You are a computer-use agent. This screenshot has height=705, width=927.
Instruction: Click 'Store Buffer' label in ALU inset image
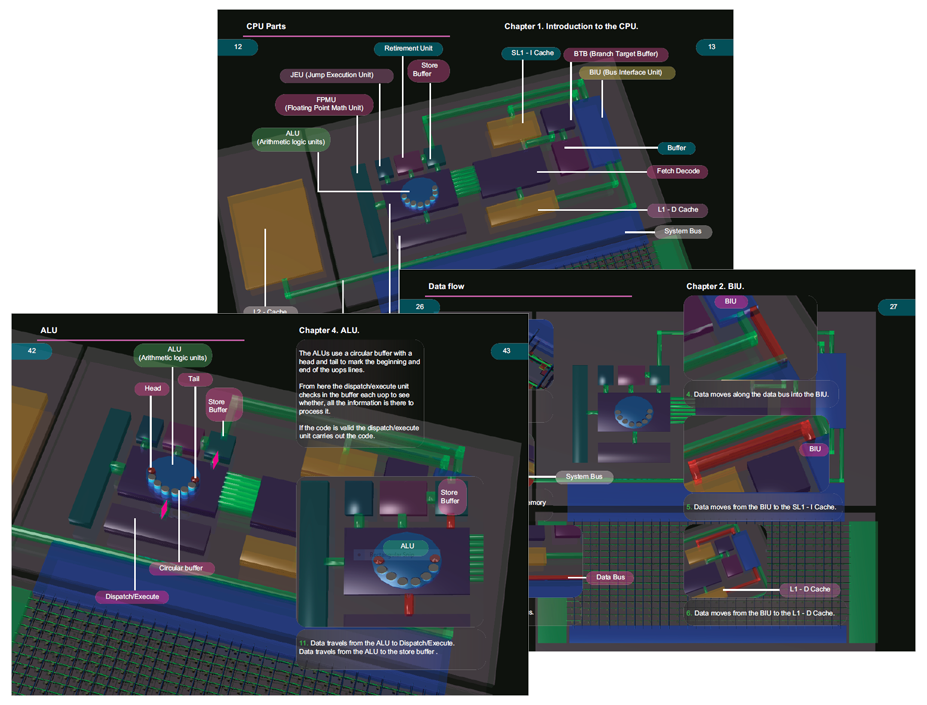coord(450,497)
